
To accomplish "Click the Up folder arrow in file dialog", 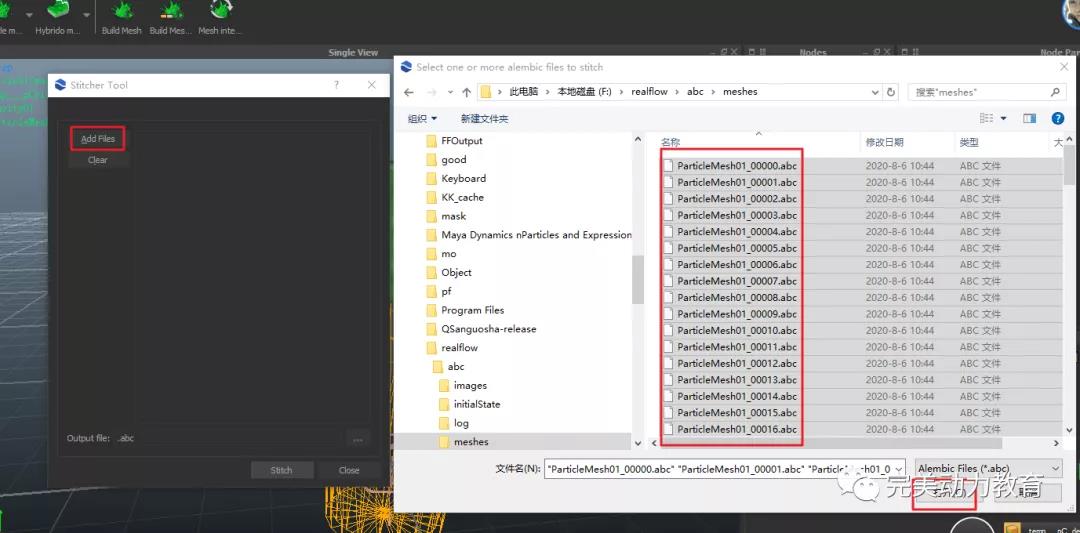I will coord(464,92).
